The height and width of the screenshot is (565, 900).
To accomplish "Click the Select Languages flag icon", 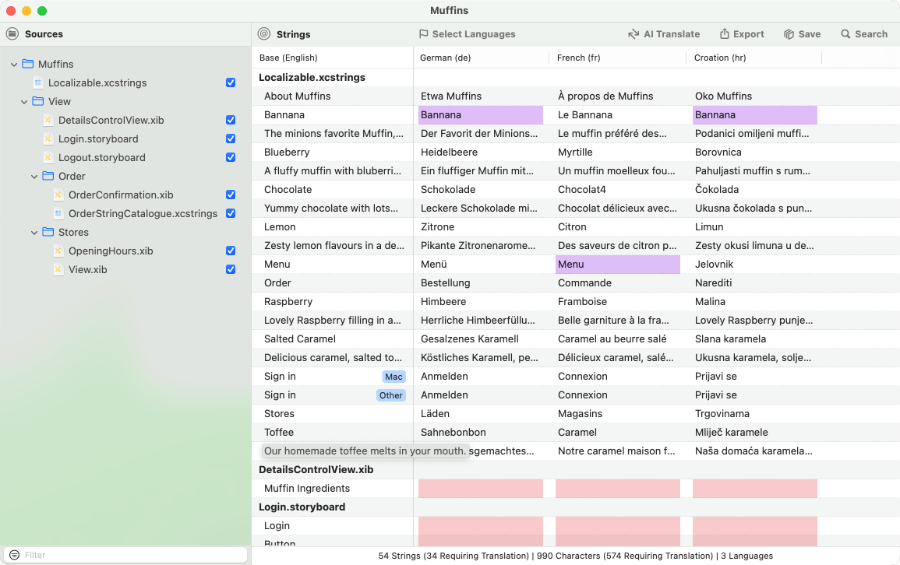I will point(424,34).
